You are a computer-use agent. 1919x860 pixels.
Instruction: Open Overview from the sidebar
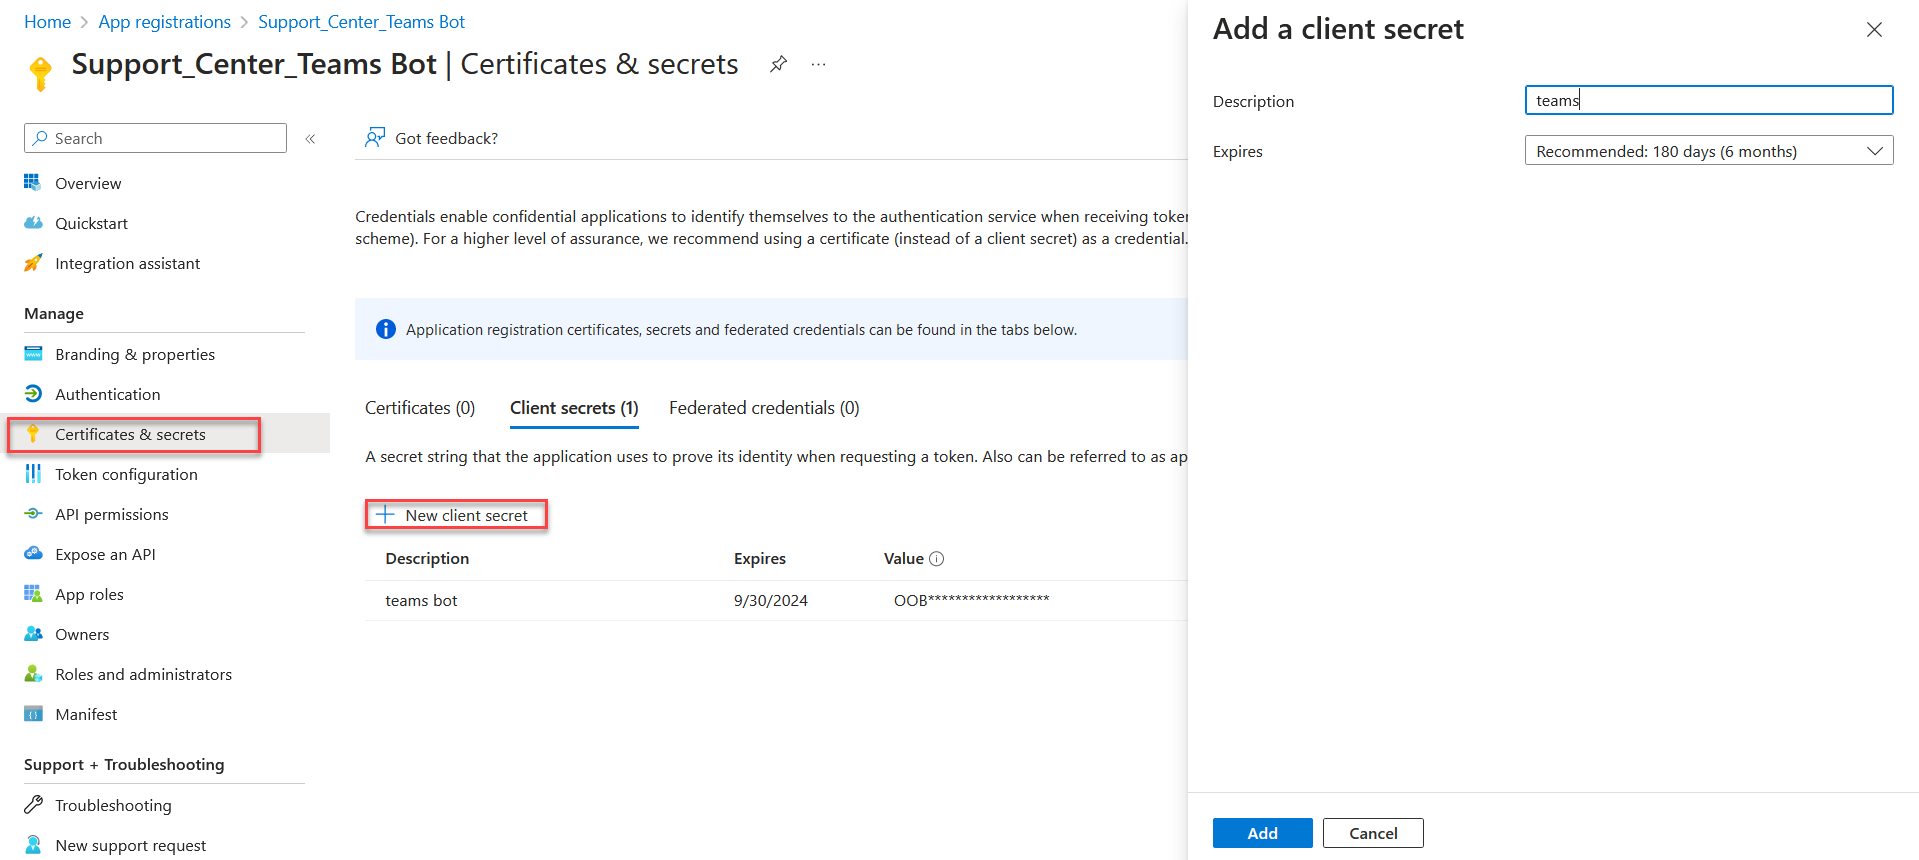click(88, 183)
